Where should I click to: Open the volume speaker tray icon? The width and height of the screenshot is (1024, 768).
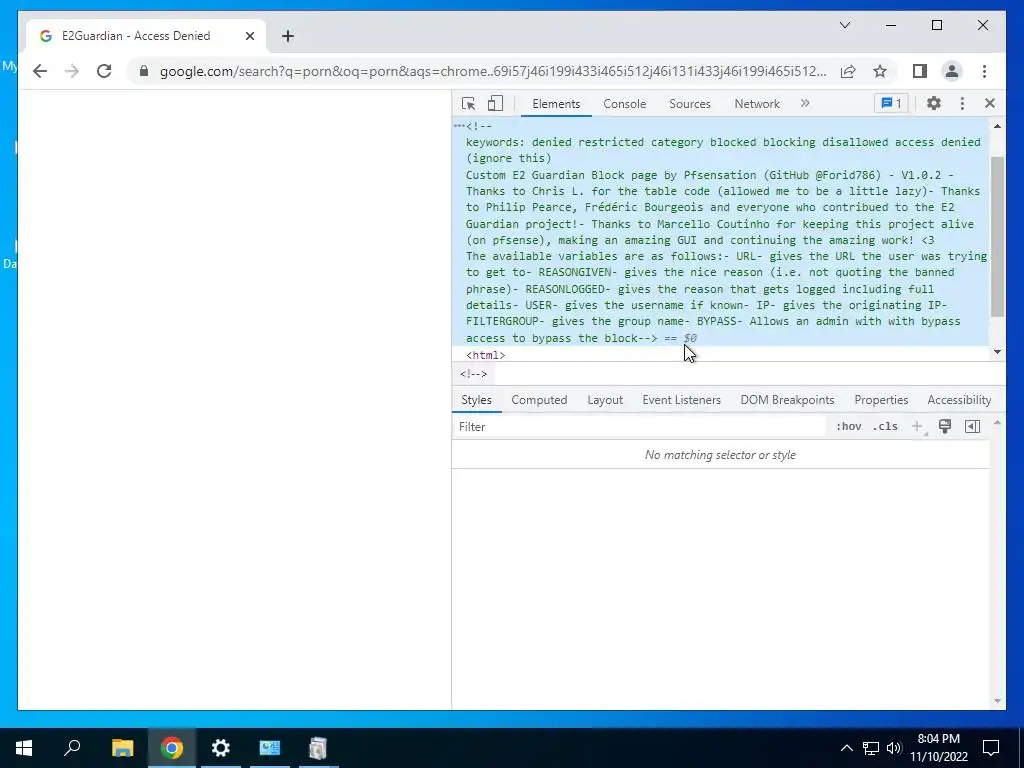point(894,748)
